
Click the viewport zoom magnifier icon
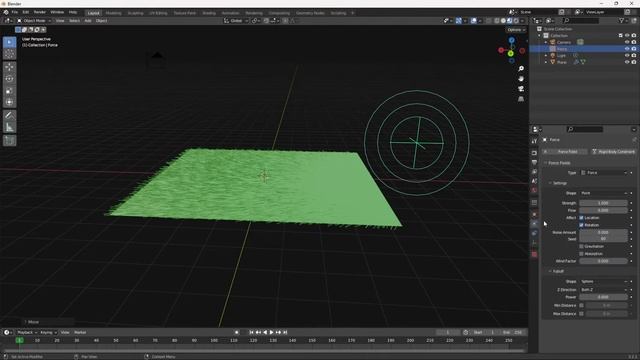(x=521, y=69)
